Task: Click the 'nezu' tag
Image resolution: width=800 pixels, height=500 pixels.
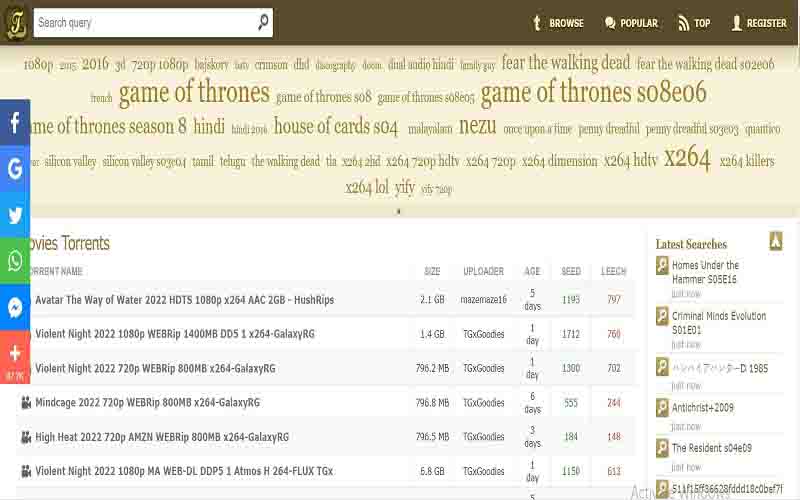Action: tap(477, 126)
